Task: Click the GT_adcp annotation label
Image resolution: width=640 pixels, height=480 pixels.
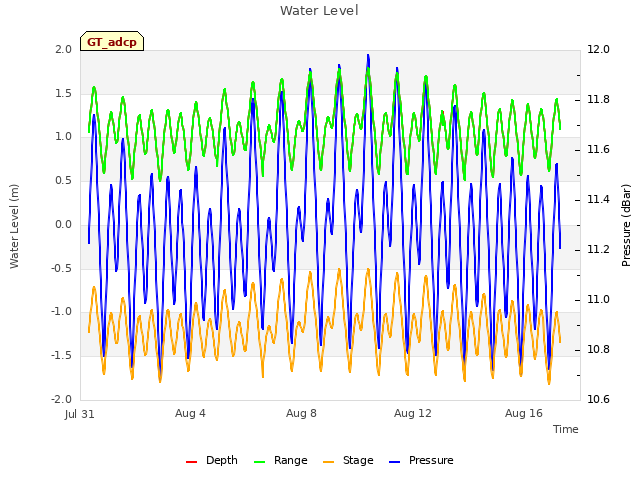Action: click(x=112, y=41)
